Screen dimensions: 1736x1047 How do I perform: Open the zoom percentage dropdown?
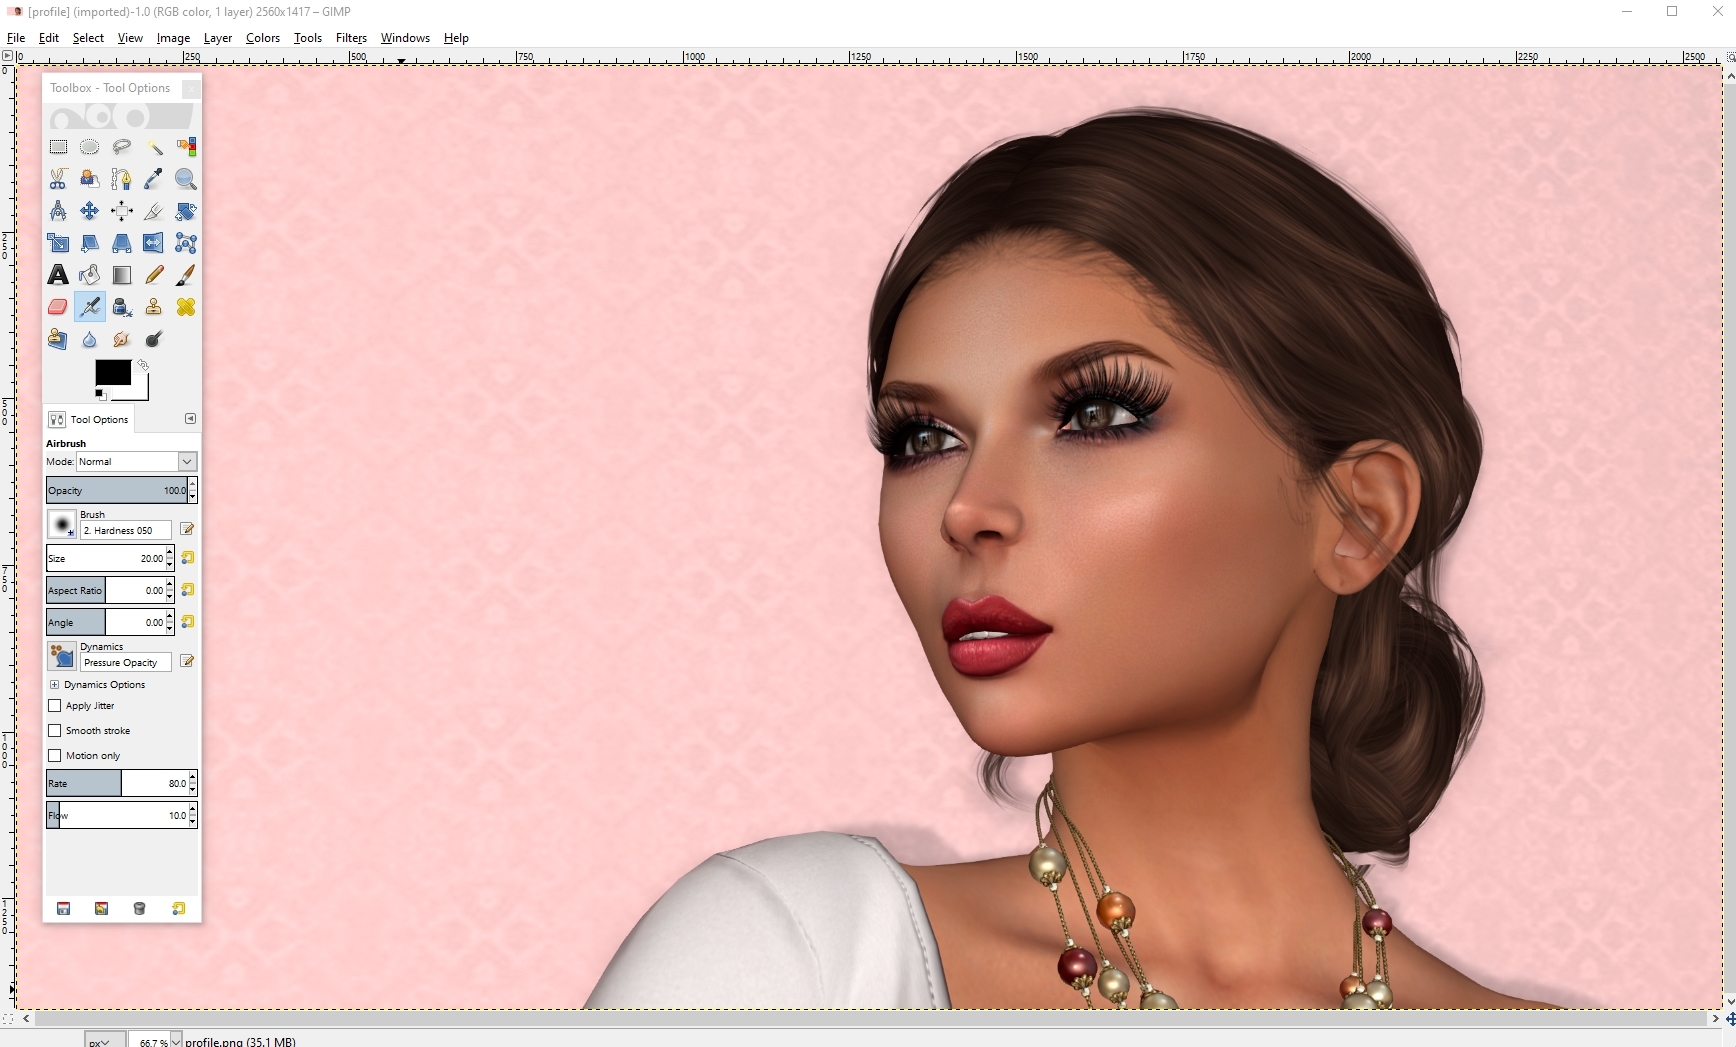pos(176,1041)
